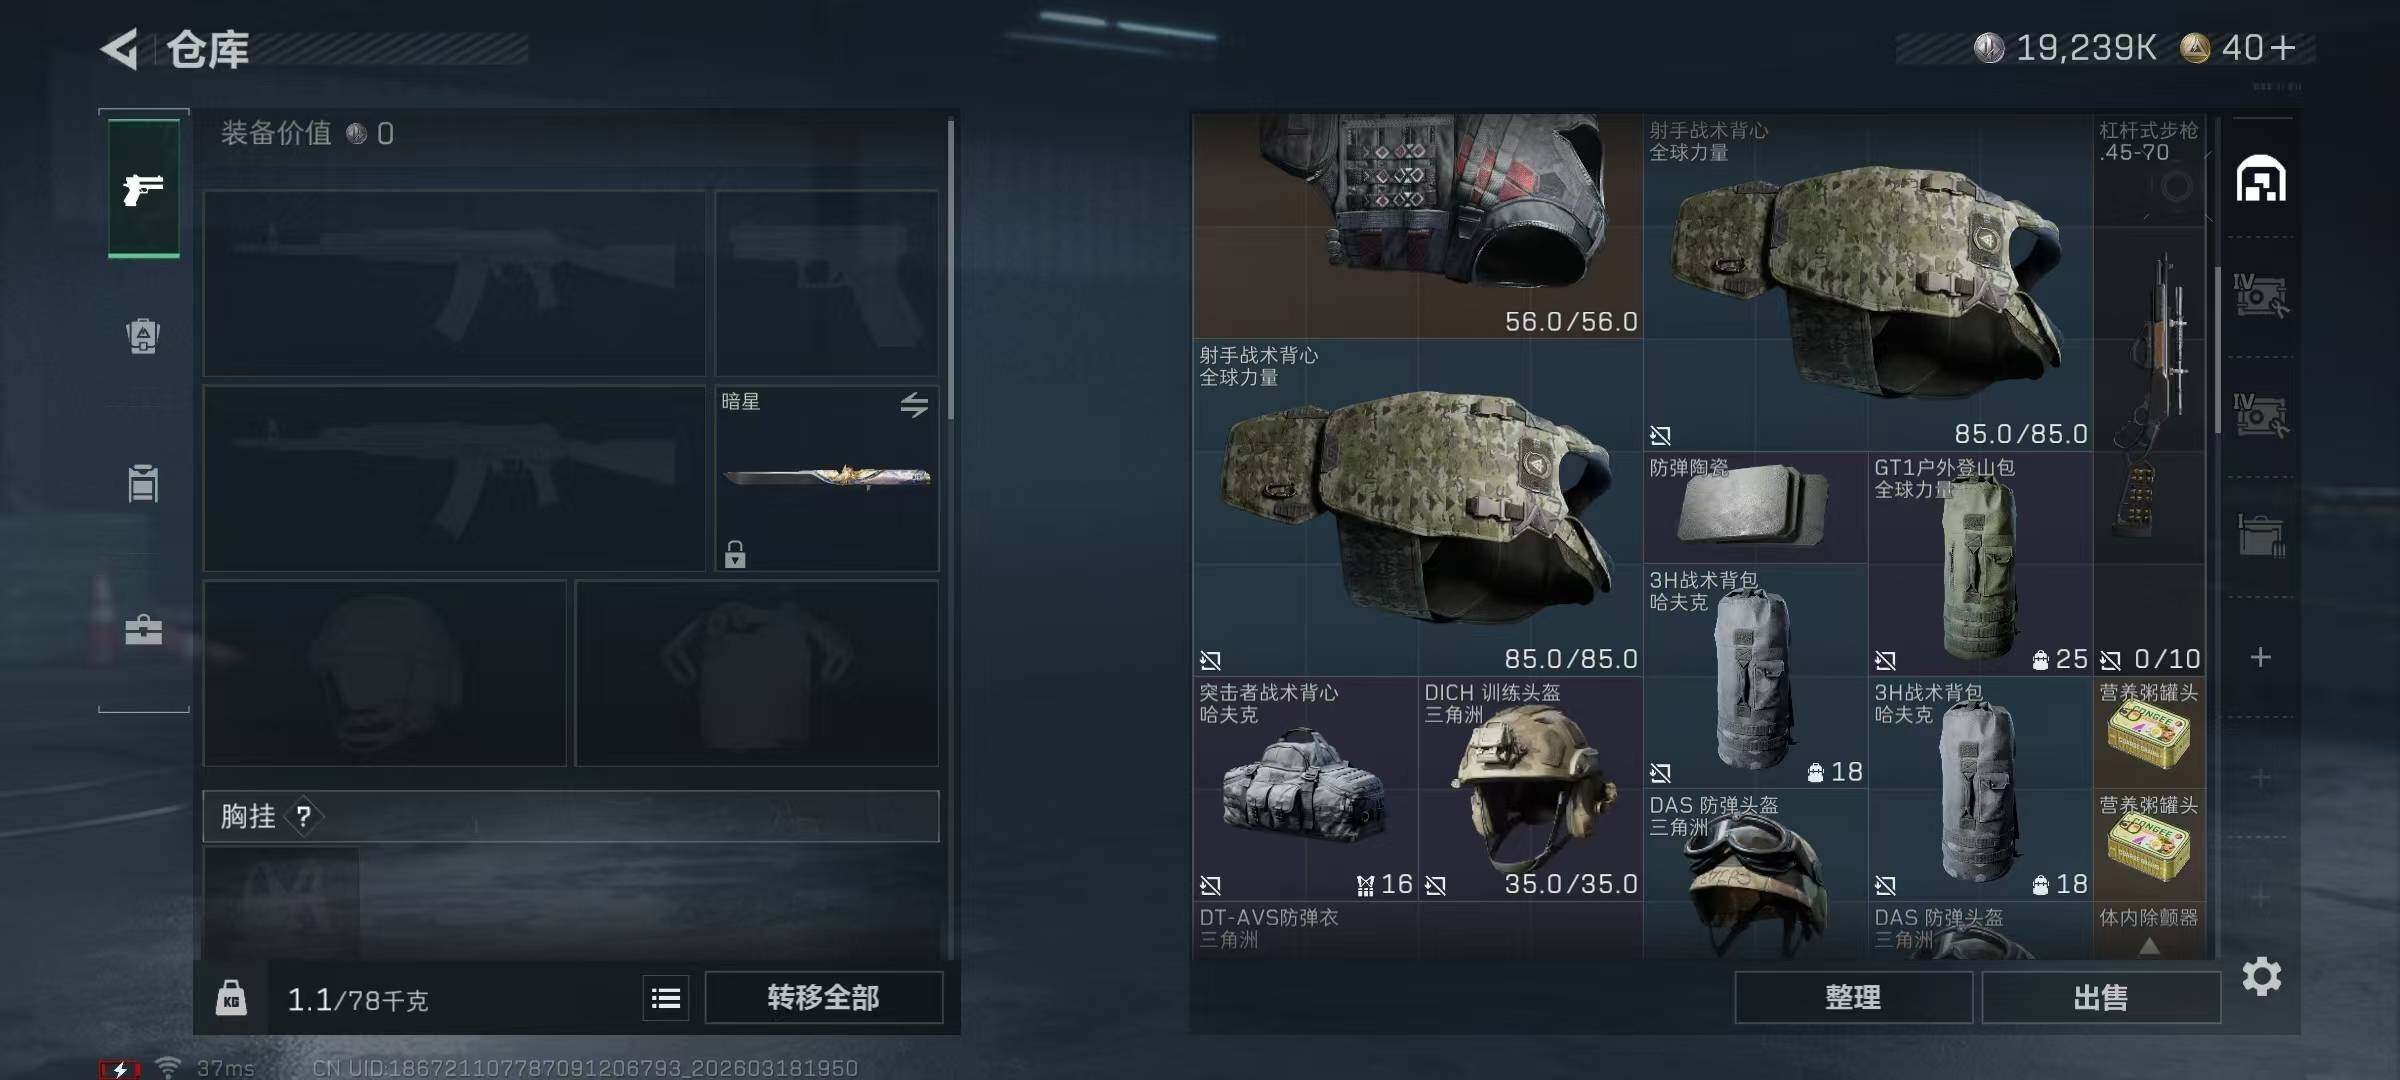Click the 整理 sort button
The image size is (2400, 1080).
tap(1853, 998)
